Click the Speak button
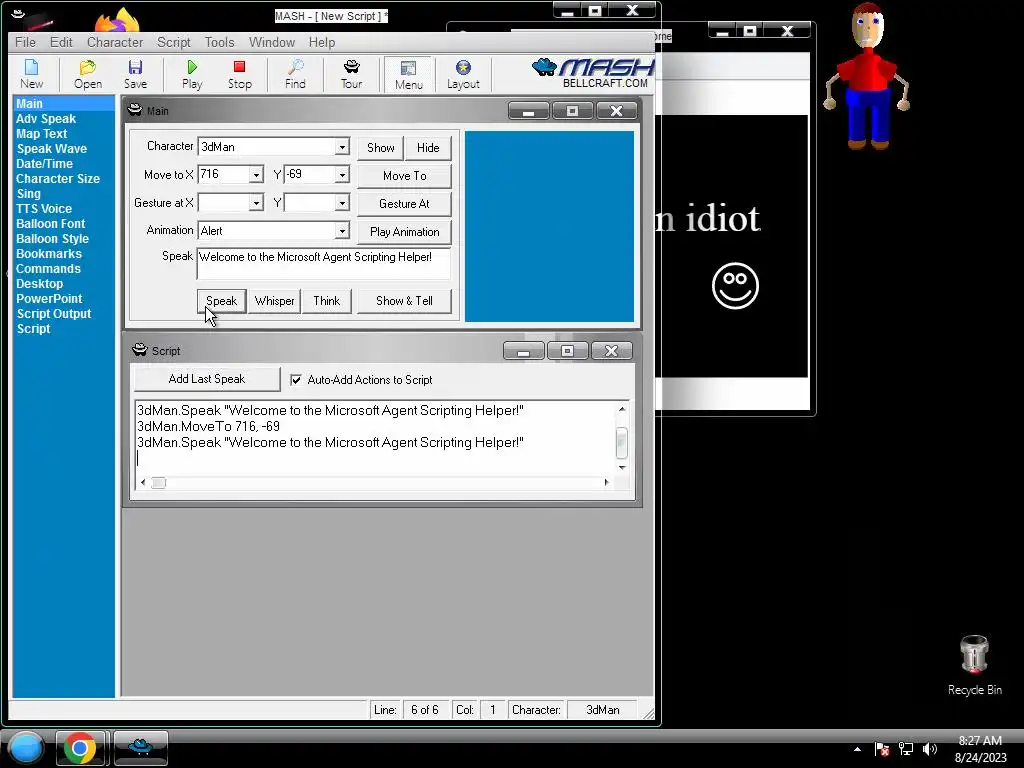This screenshot has height=768, width=1024. point(221,301)
